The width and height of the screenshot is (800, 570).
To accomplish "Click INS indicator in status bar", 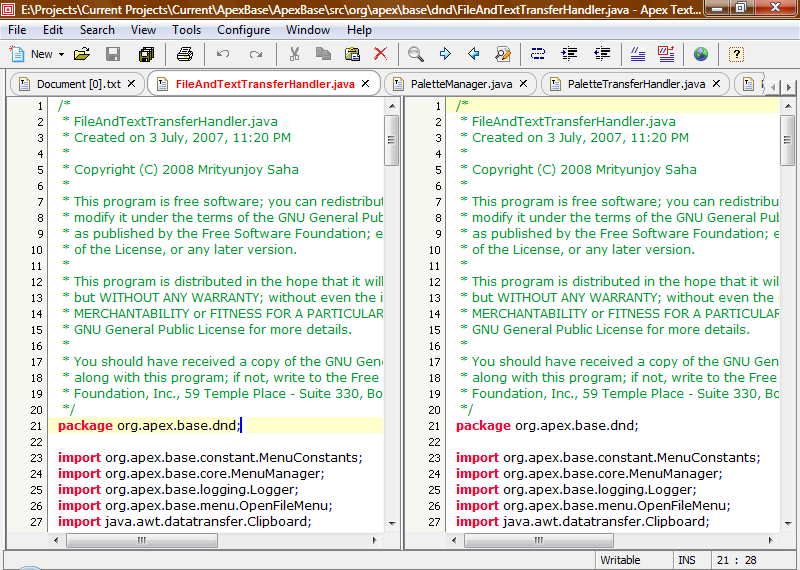I will (687, 560).
